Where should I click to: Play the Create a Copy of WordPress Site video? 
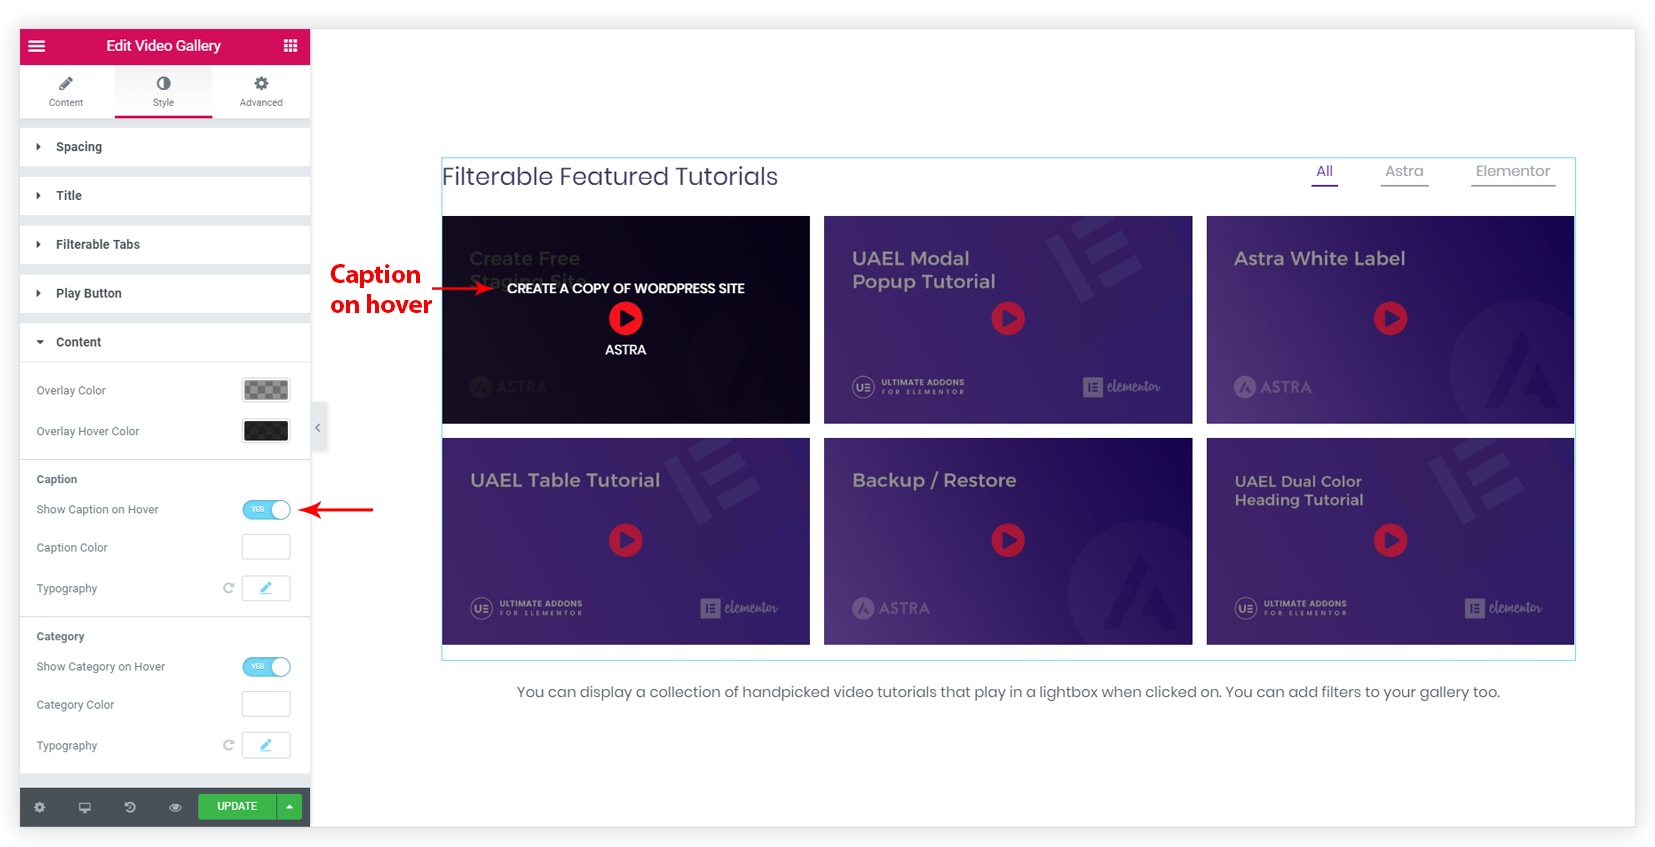coord(626,319)
